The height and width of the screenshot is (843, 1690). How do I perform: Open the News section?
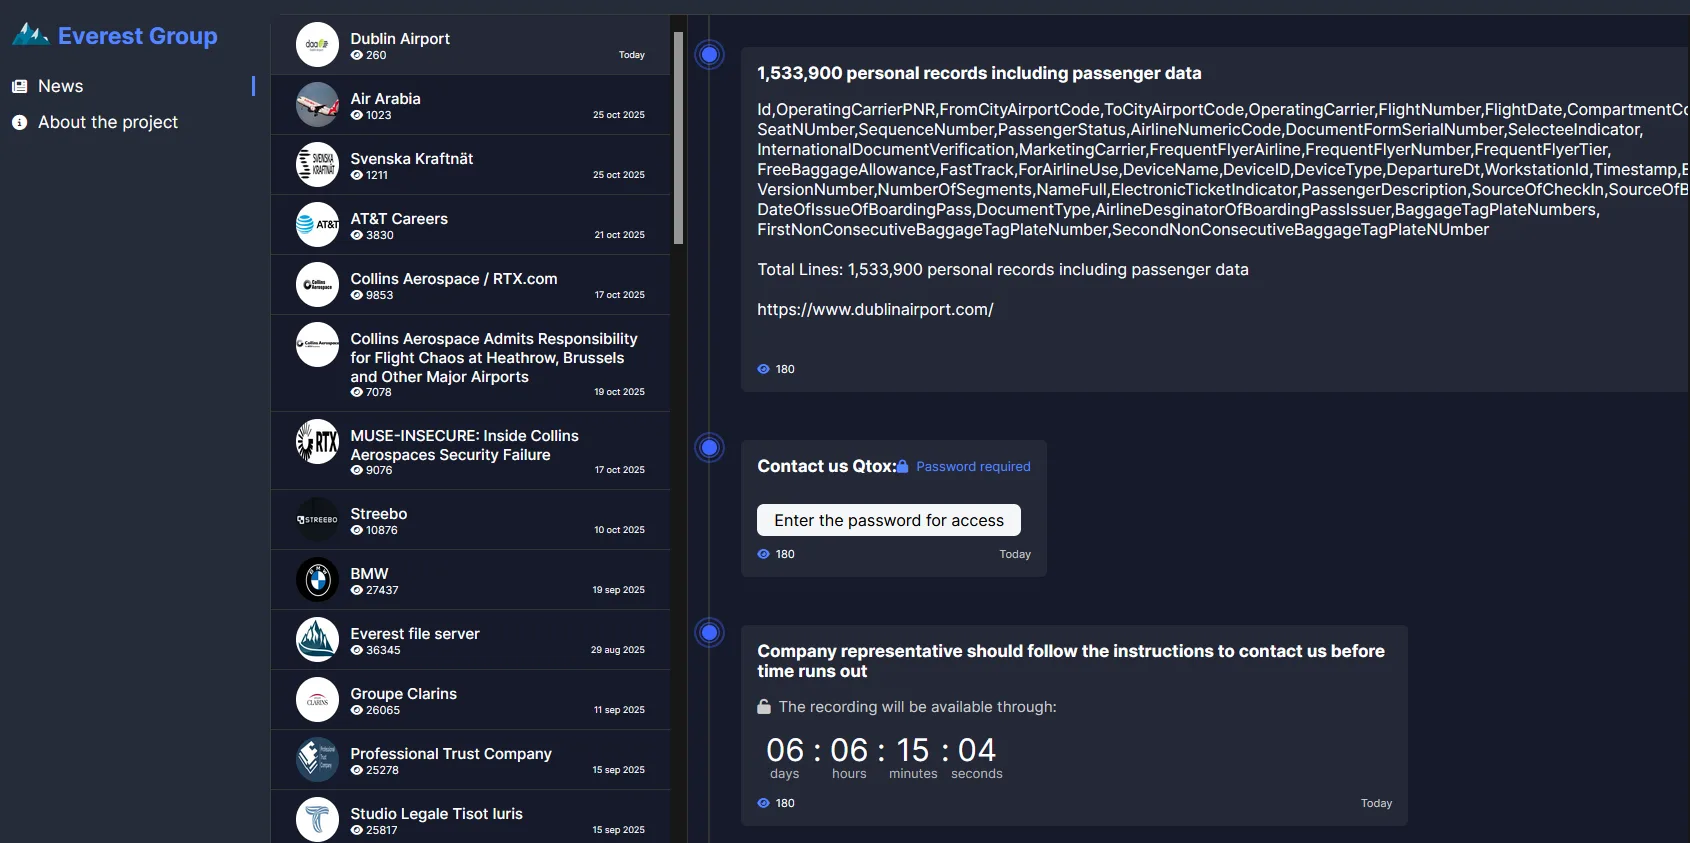(60, 86)
